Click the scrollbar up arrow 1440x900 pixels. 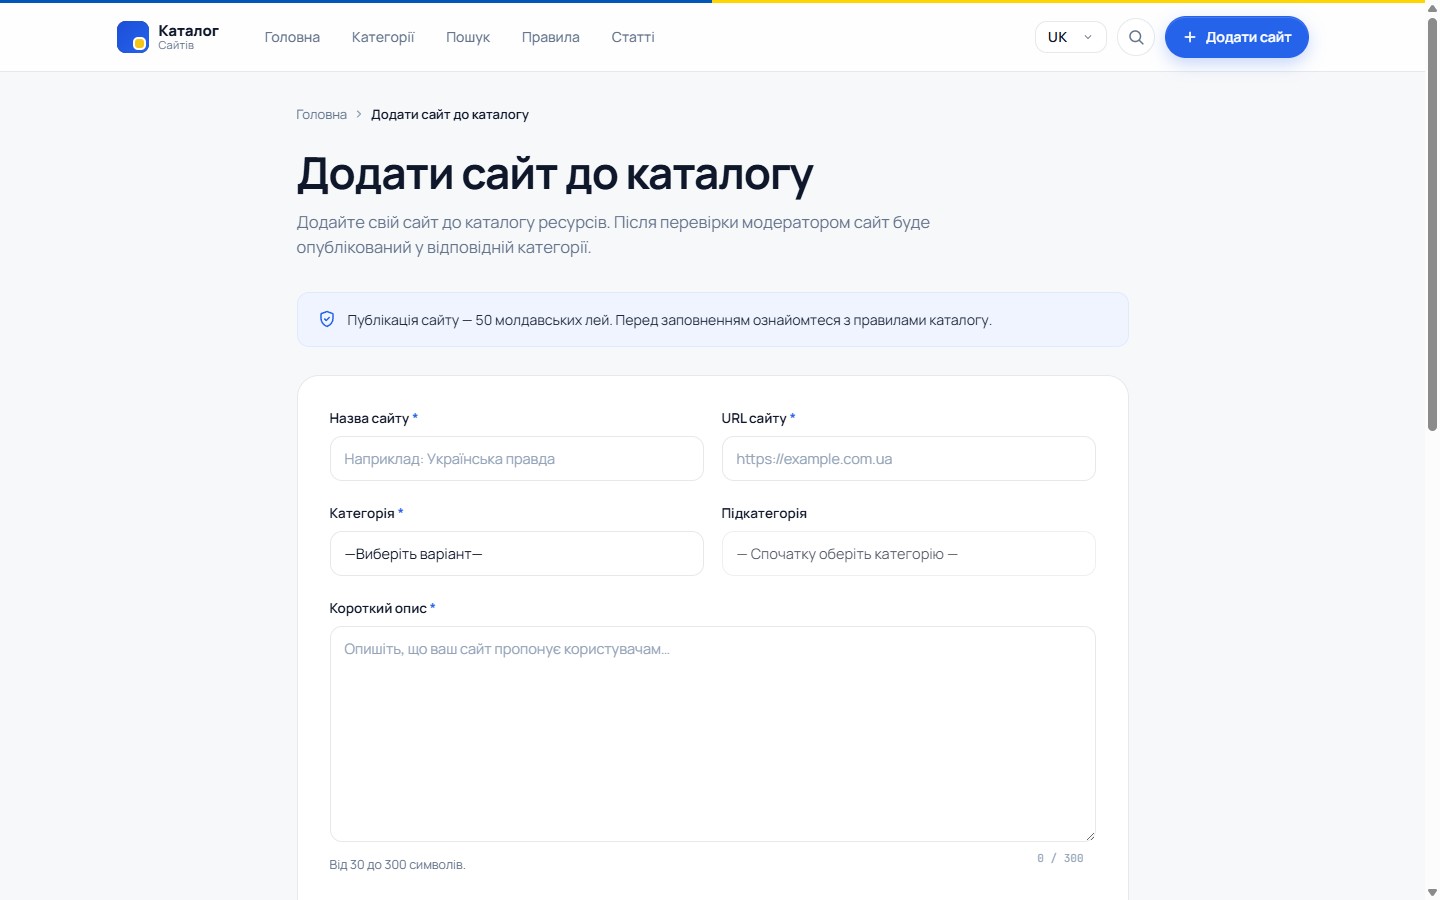pos(1432,10)
